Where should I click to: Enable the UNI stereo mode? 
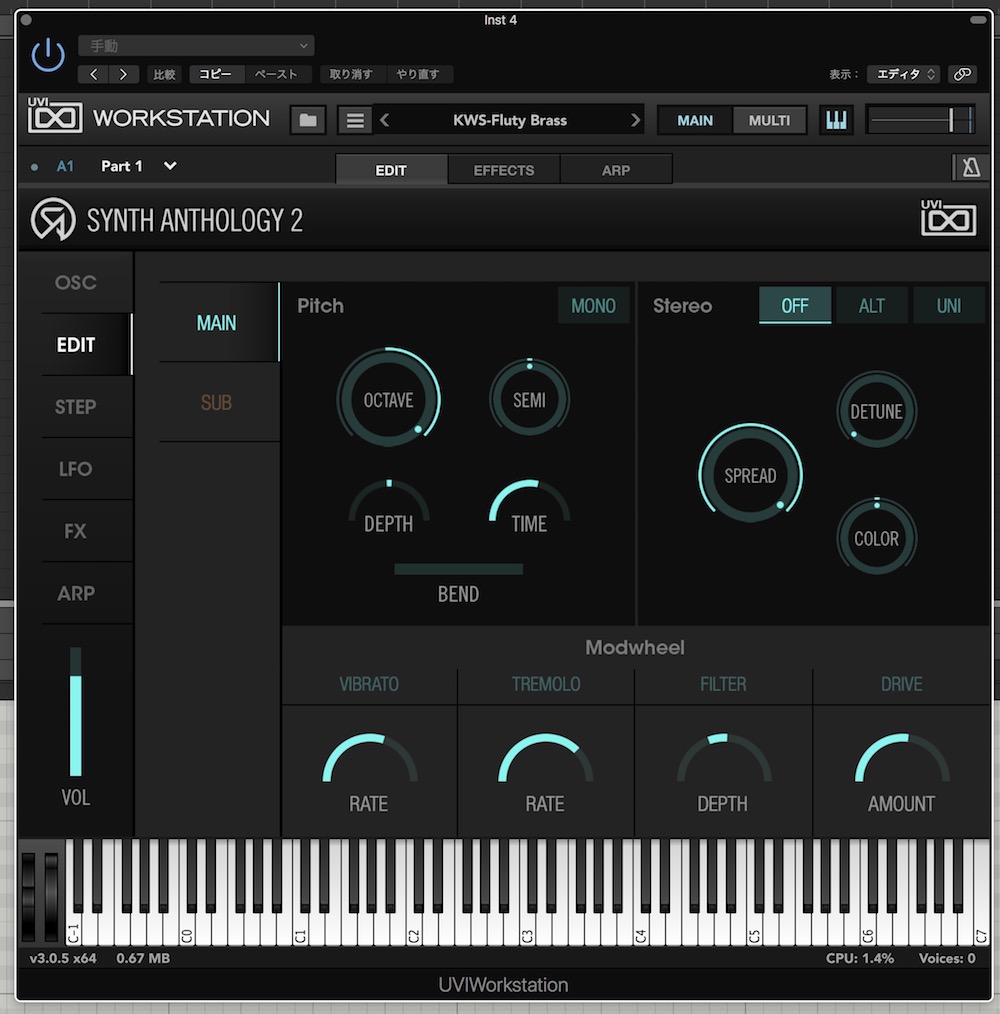pos(948,306)
